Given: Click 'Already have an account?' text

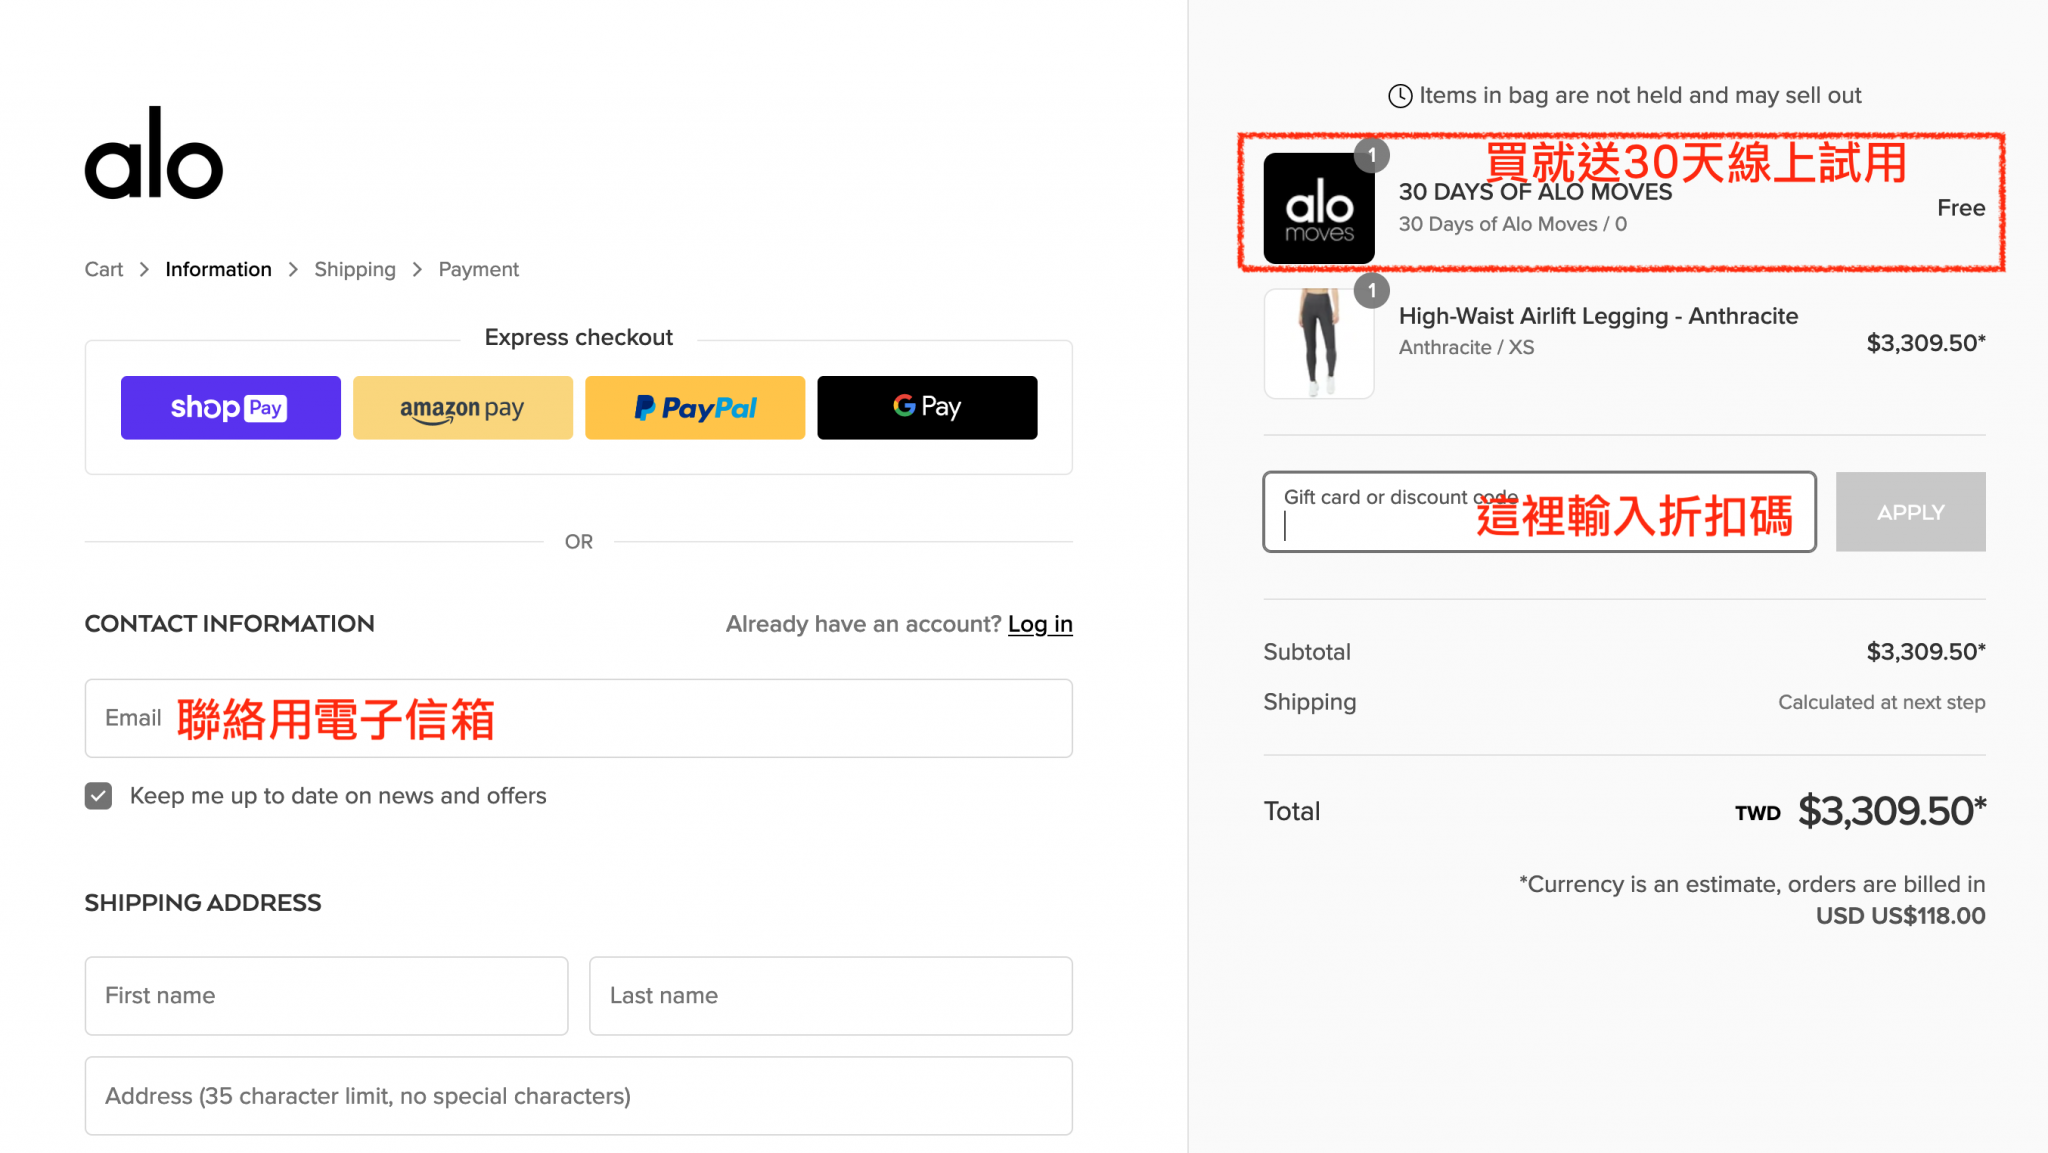Looking at the screenshot, I should [x=863, y=624].
